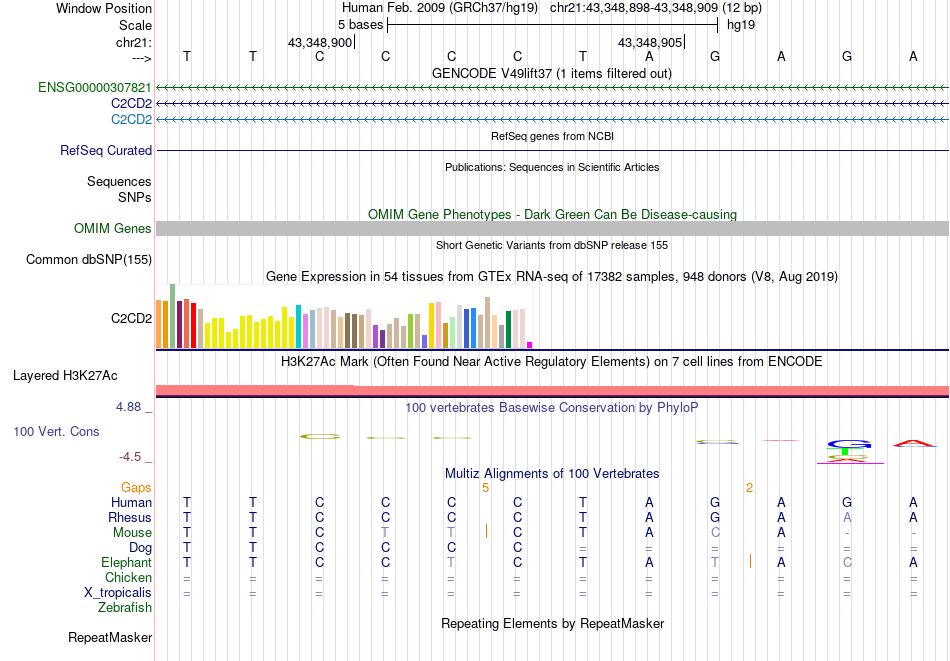
Task: Click Publications: Sequences in Scientific Articles title
Action: point(552,167)
